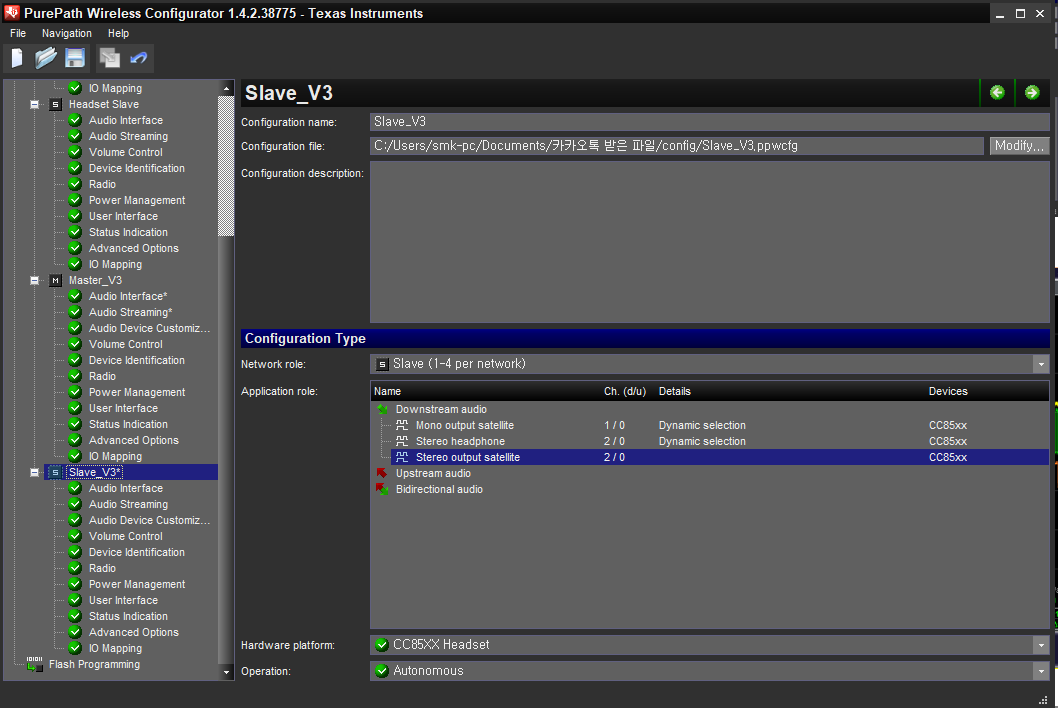Click green check icon beside Autonomous

[382, 671]
